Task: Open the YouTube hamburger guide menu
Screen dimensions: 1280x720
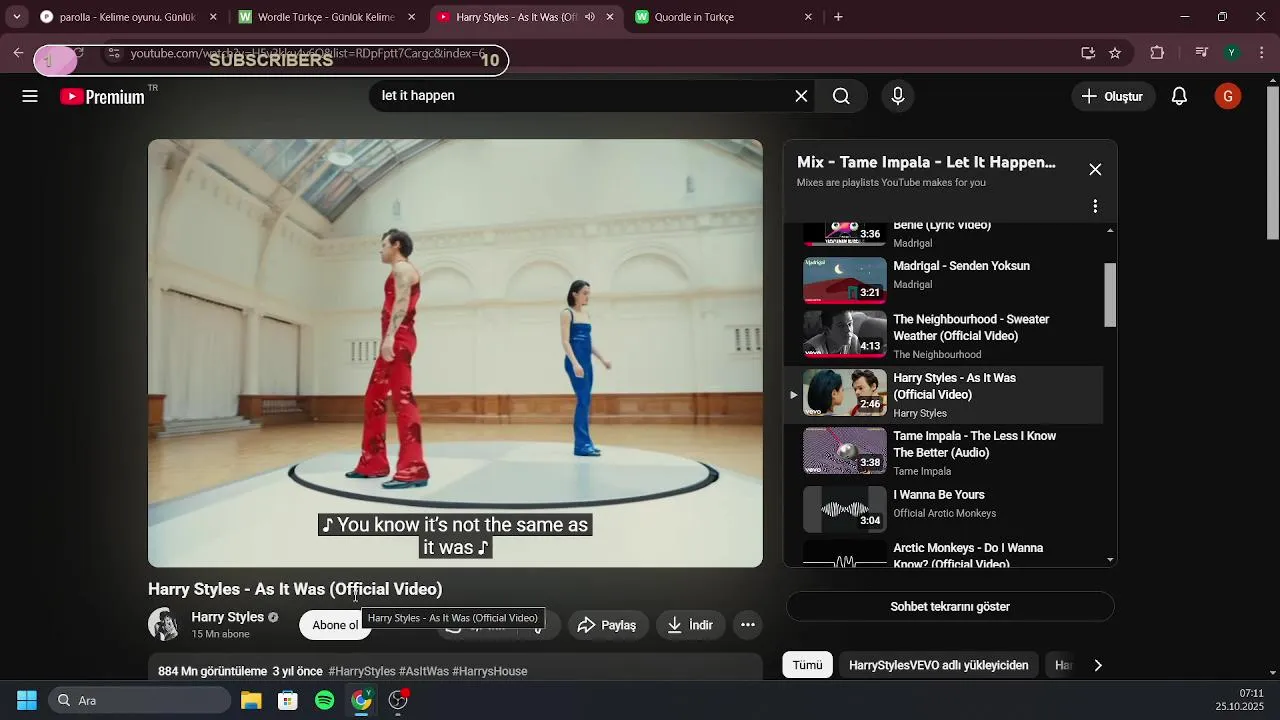Action: [30, 96]
